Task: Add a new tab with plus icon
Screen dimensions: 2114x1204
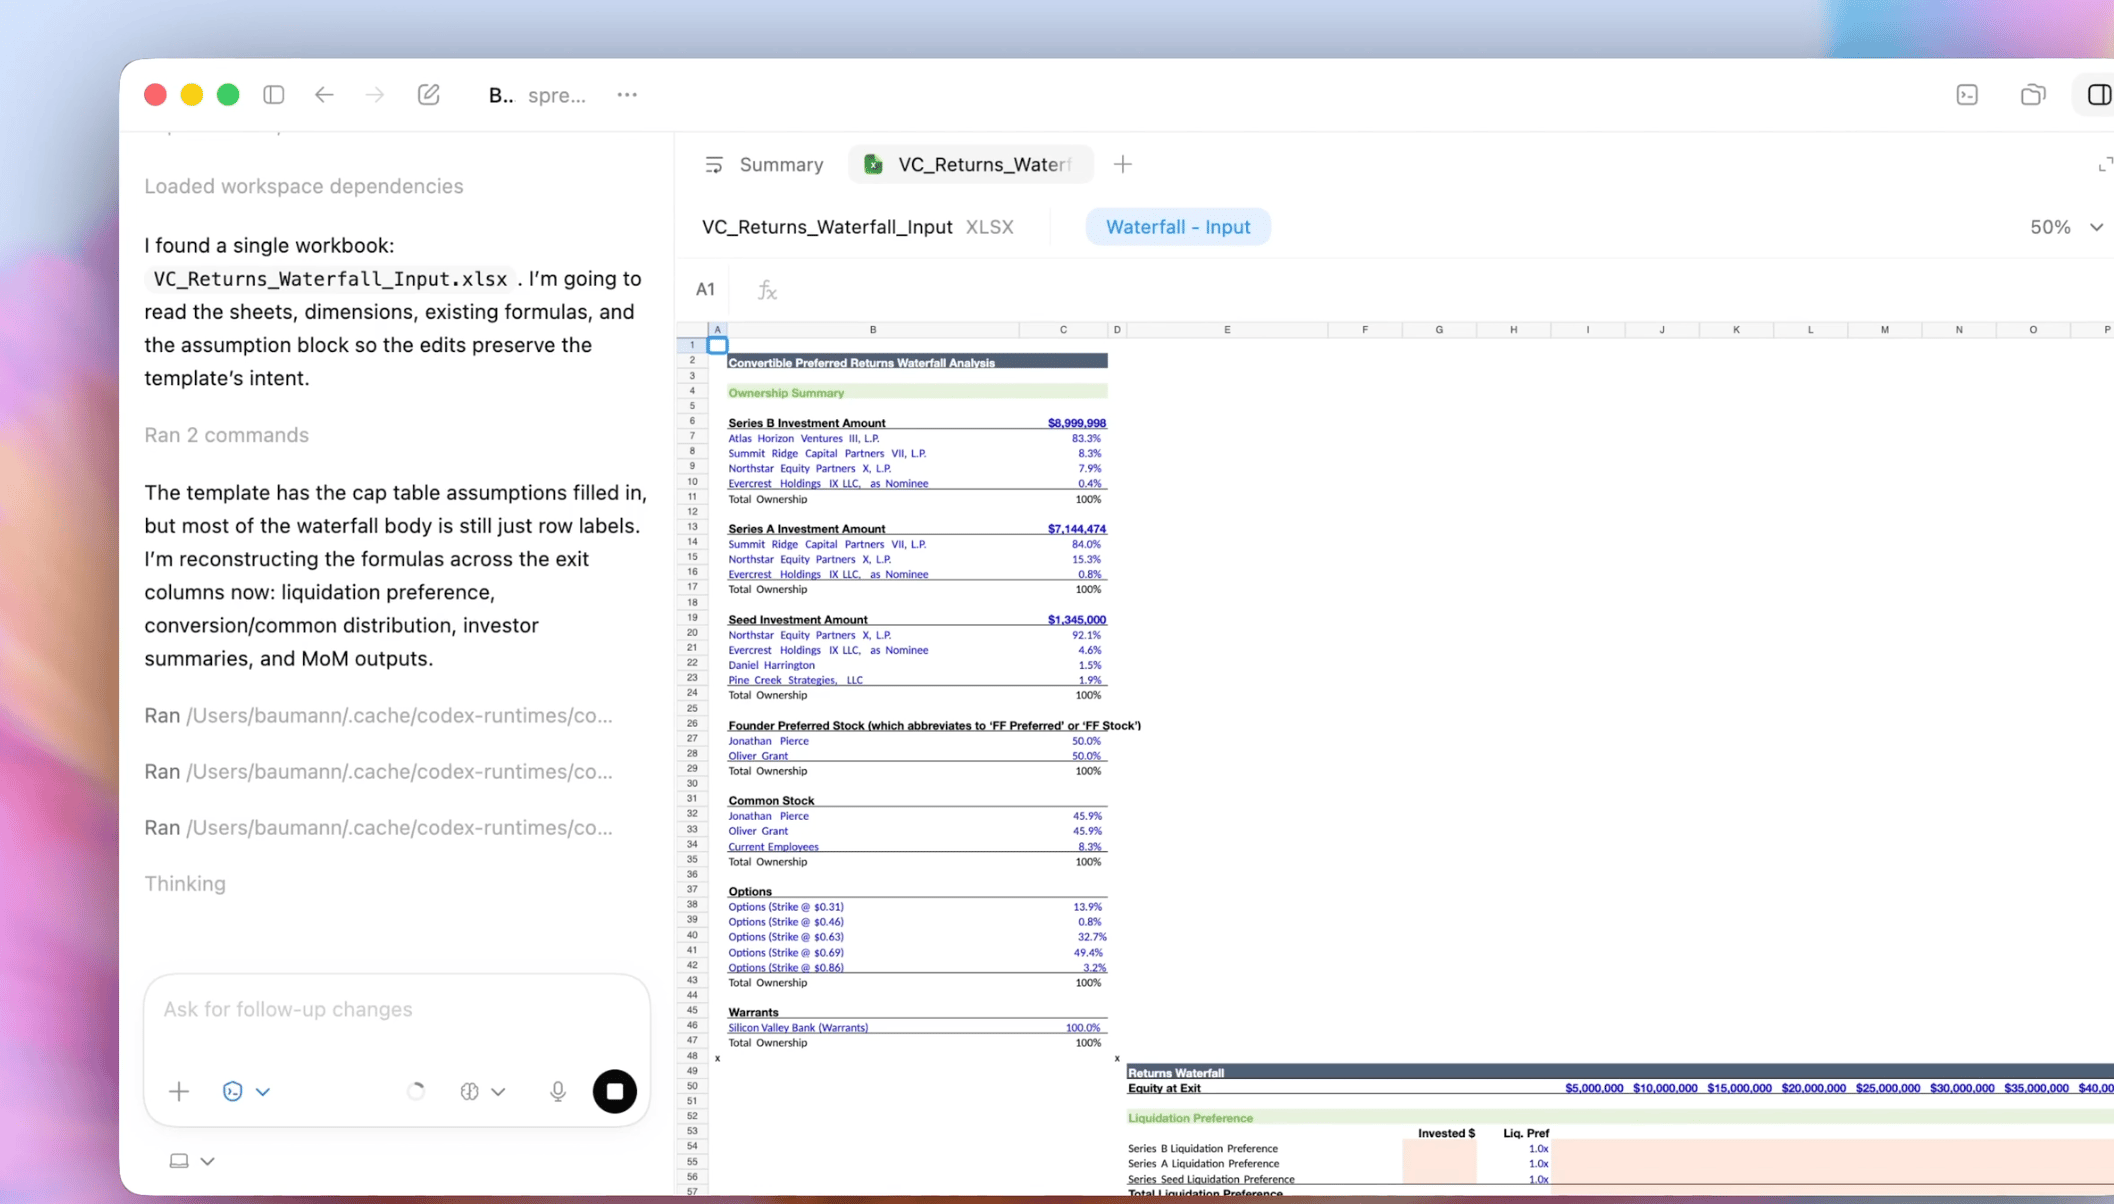Action: click(x=1123, y=165)
